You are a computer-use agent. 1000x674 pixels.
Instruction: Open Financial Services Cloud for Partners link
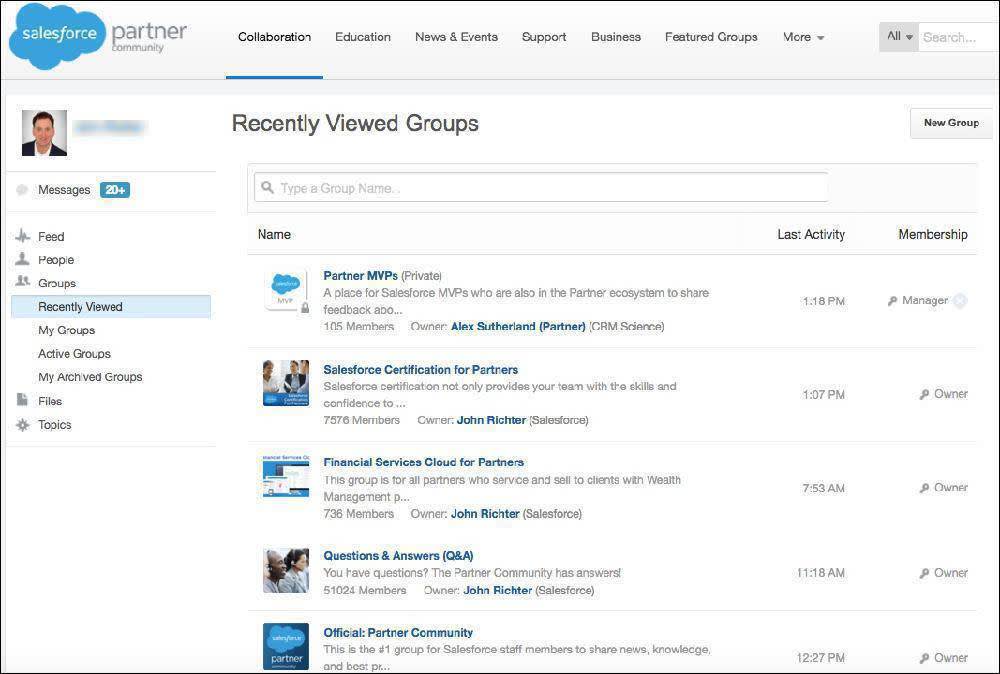point(423,462)
